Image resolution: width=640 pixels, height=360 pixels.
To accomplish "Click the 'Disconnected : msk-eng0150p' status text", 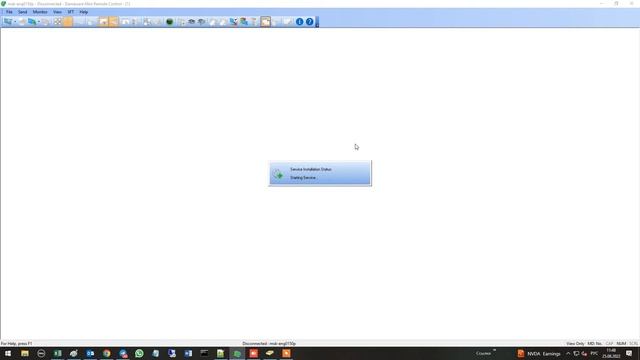I will point(269,344).
